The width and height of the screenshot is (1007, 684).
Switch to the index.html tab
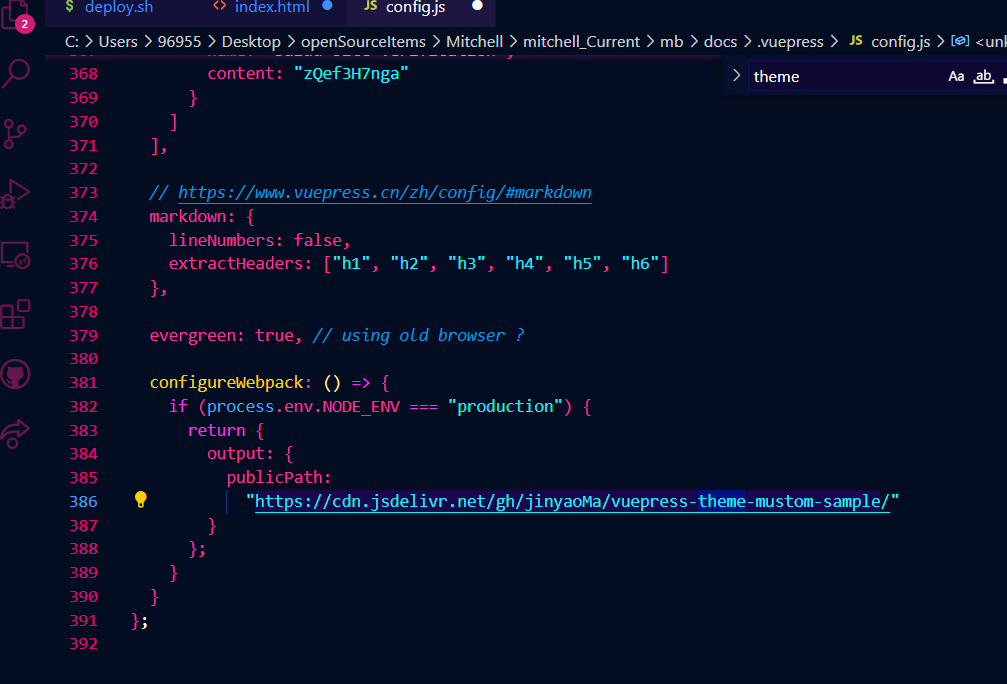[x=271, y=7]
